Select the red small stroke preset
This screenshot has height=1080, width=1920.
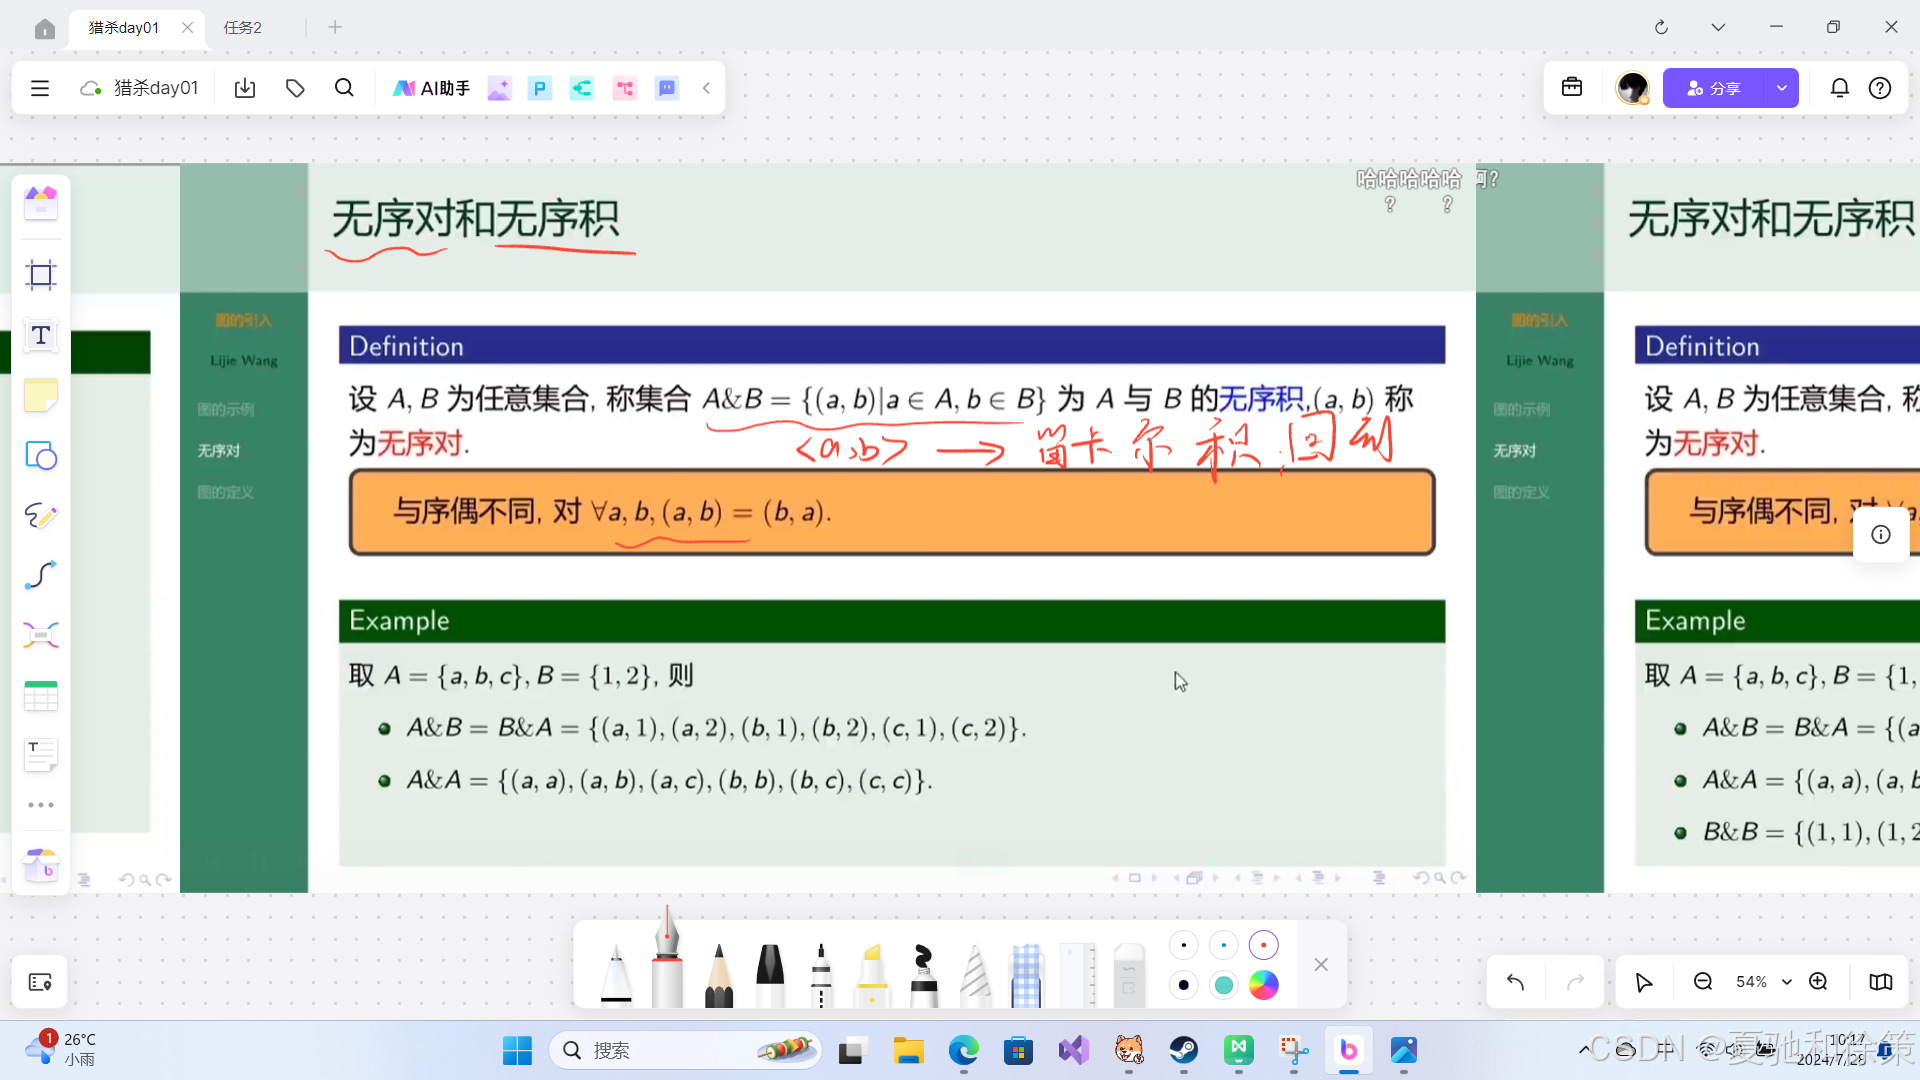[1263, 945]
